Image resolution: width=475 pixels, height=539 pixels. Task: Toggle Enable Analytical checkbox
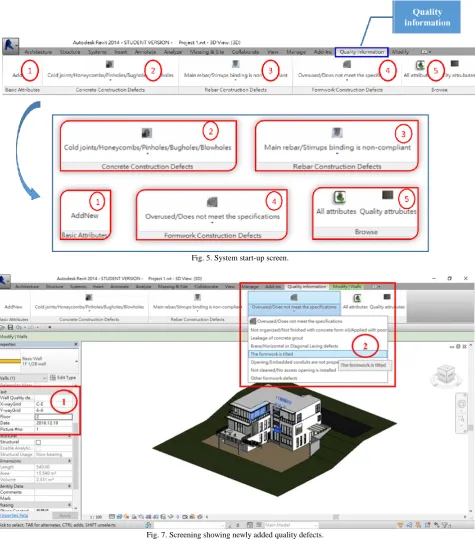coord(38,448)
